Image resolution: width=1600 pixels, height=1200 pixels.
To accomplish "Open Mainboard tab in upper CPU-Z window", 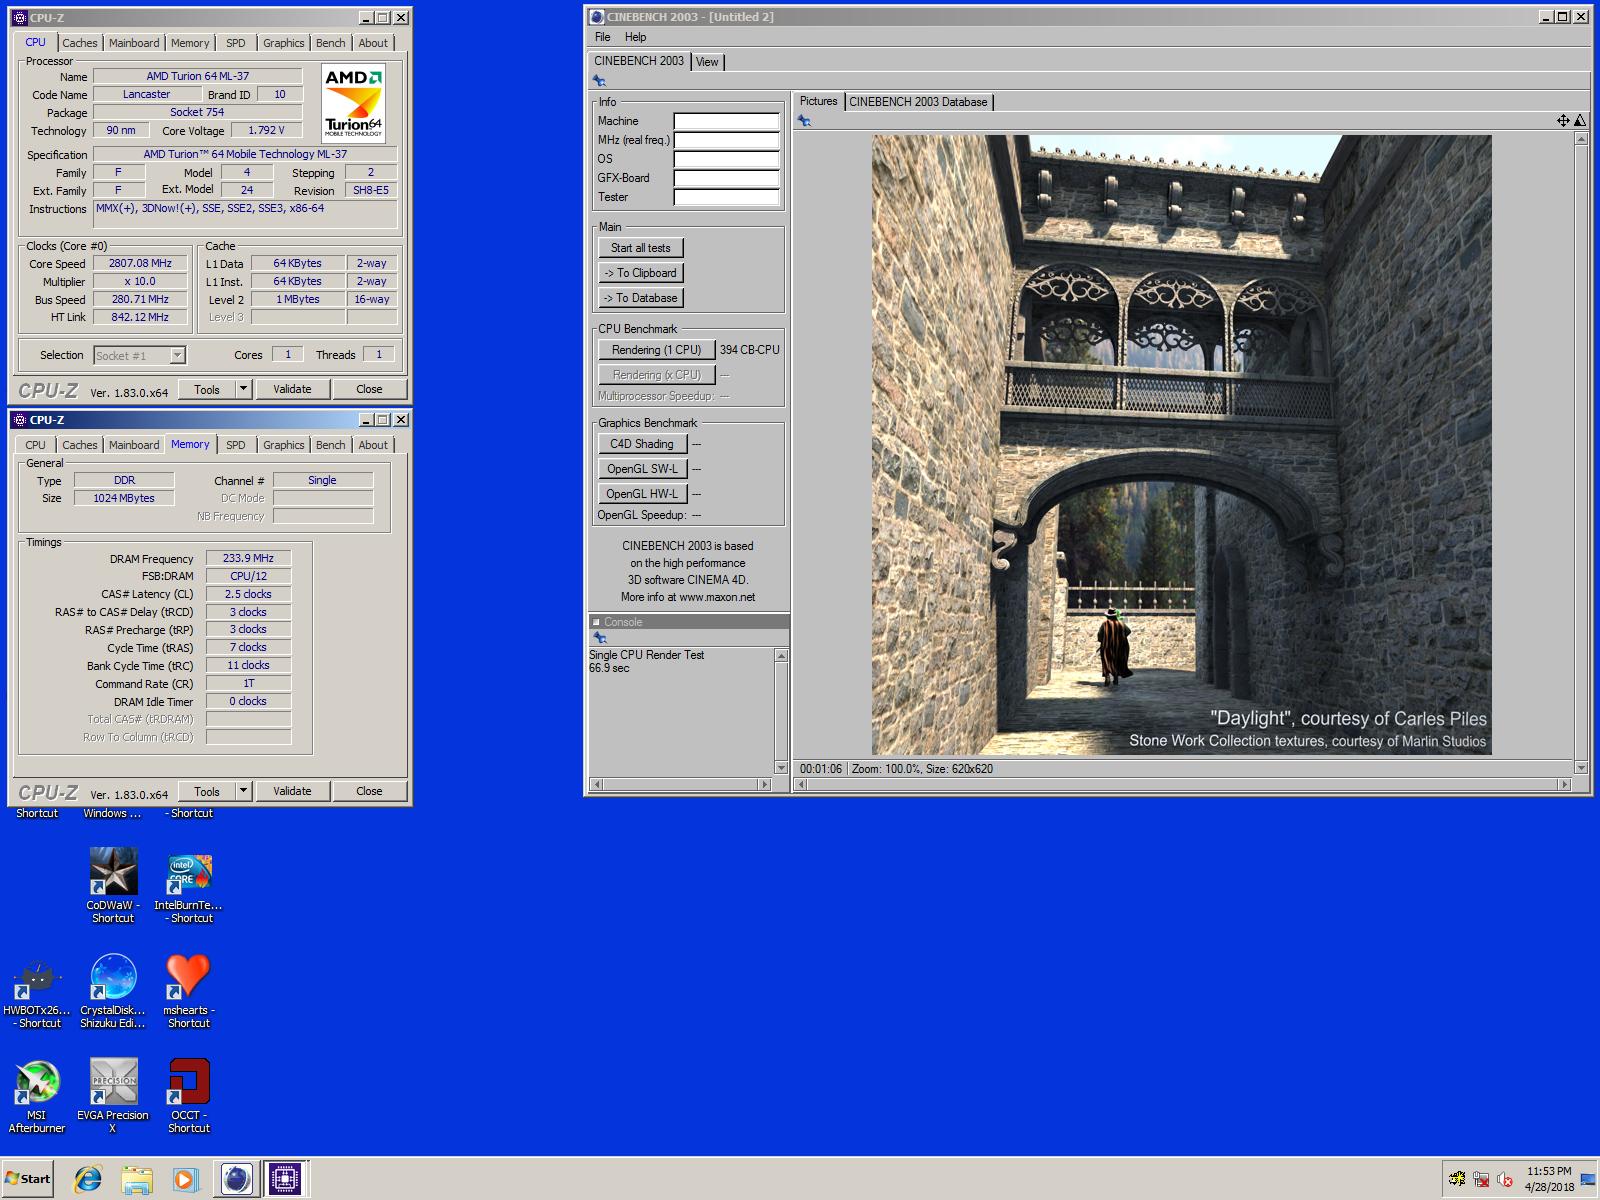I will click(x=134, y=43).
